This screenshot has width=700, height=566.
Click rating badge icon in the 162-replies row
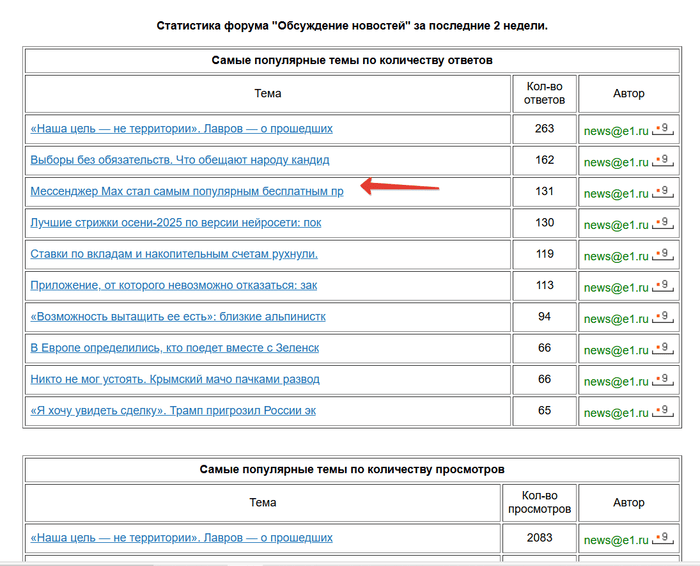[662, 160]
